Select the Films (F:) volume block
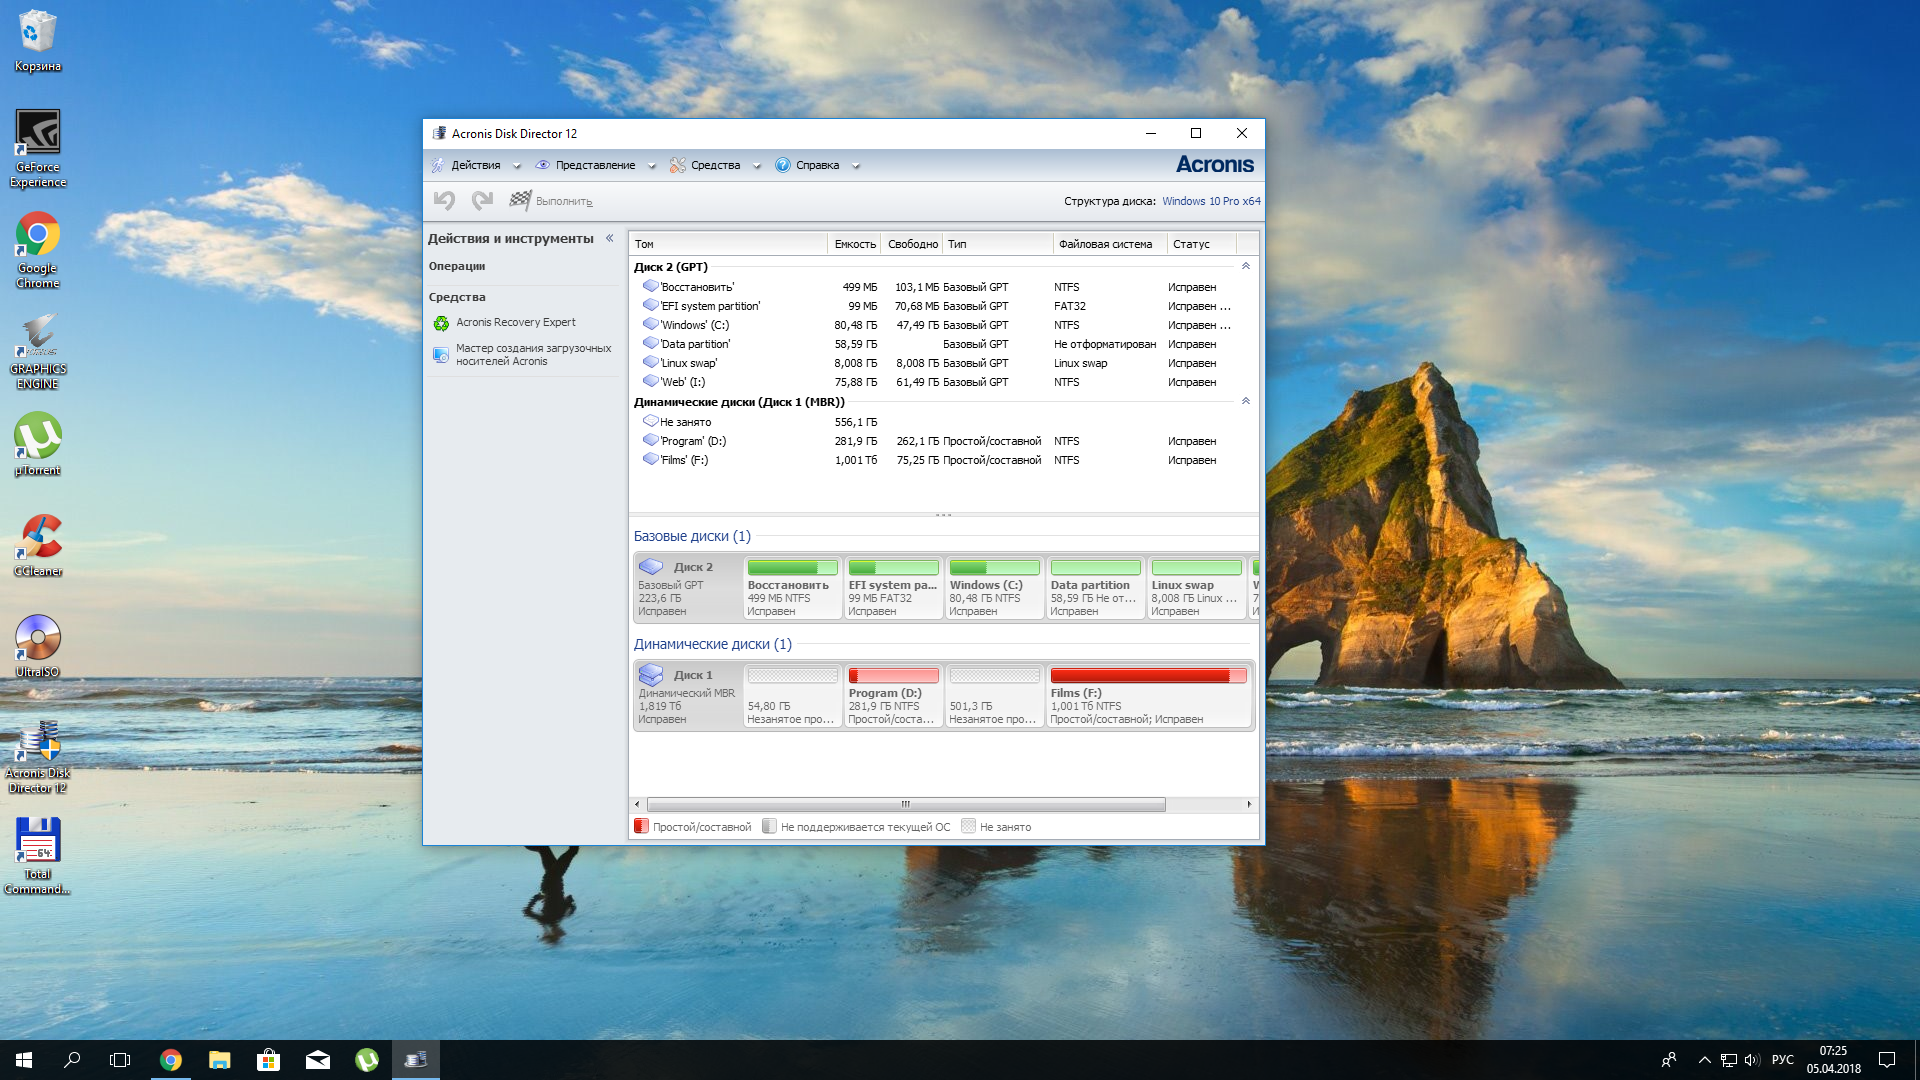1920x1080 pixels. [1149, 696]
